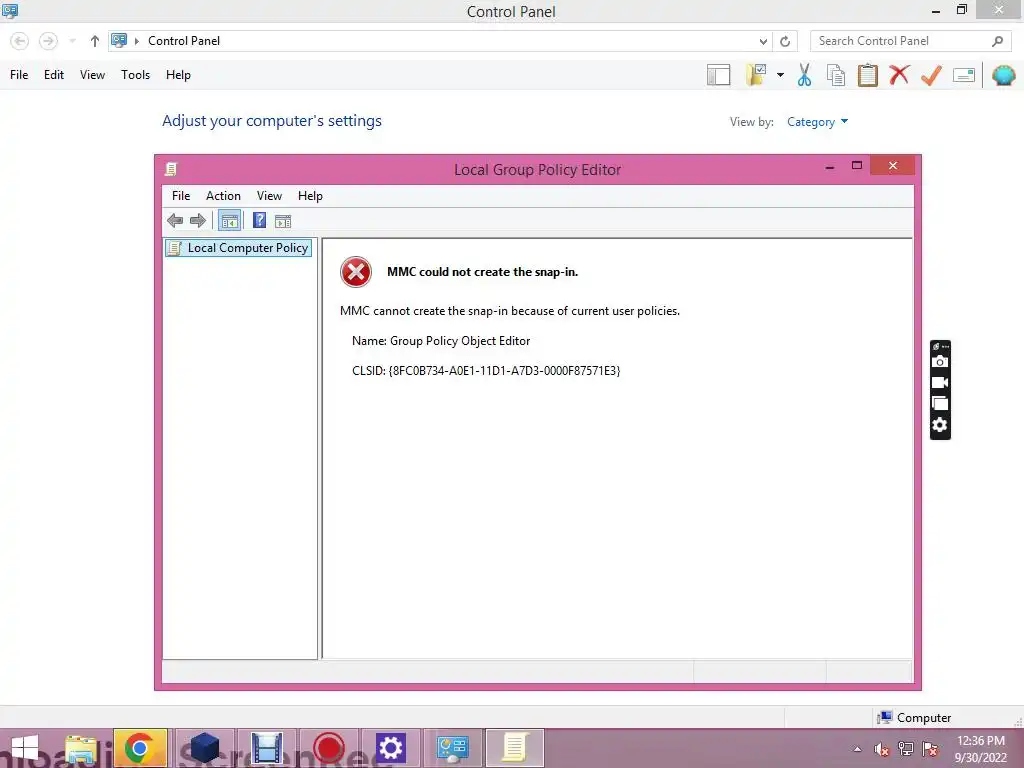Click the breadcrumb chevron before Control Panel
The height and width of the screenshot is (768, 1024).
pos(136,41)
